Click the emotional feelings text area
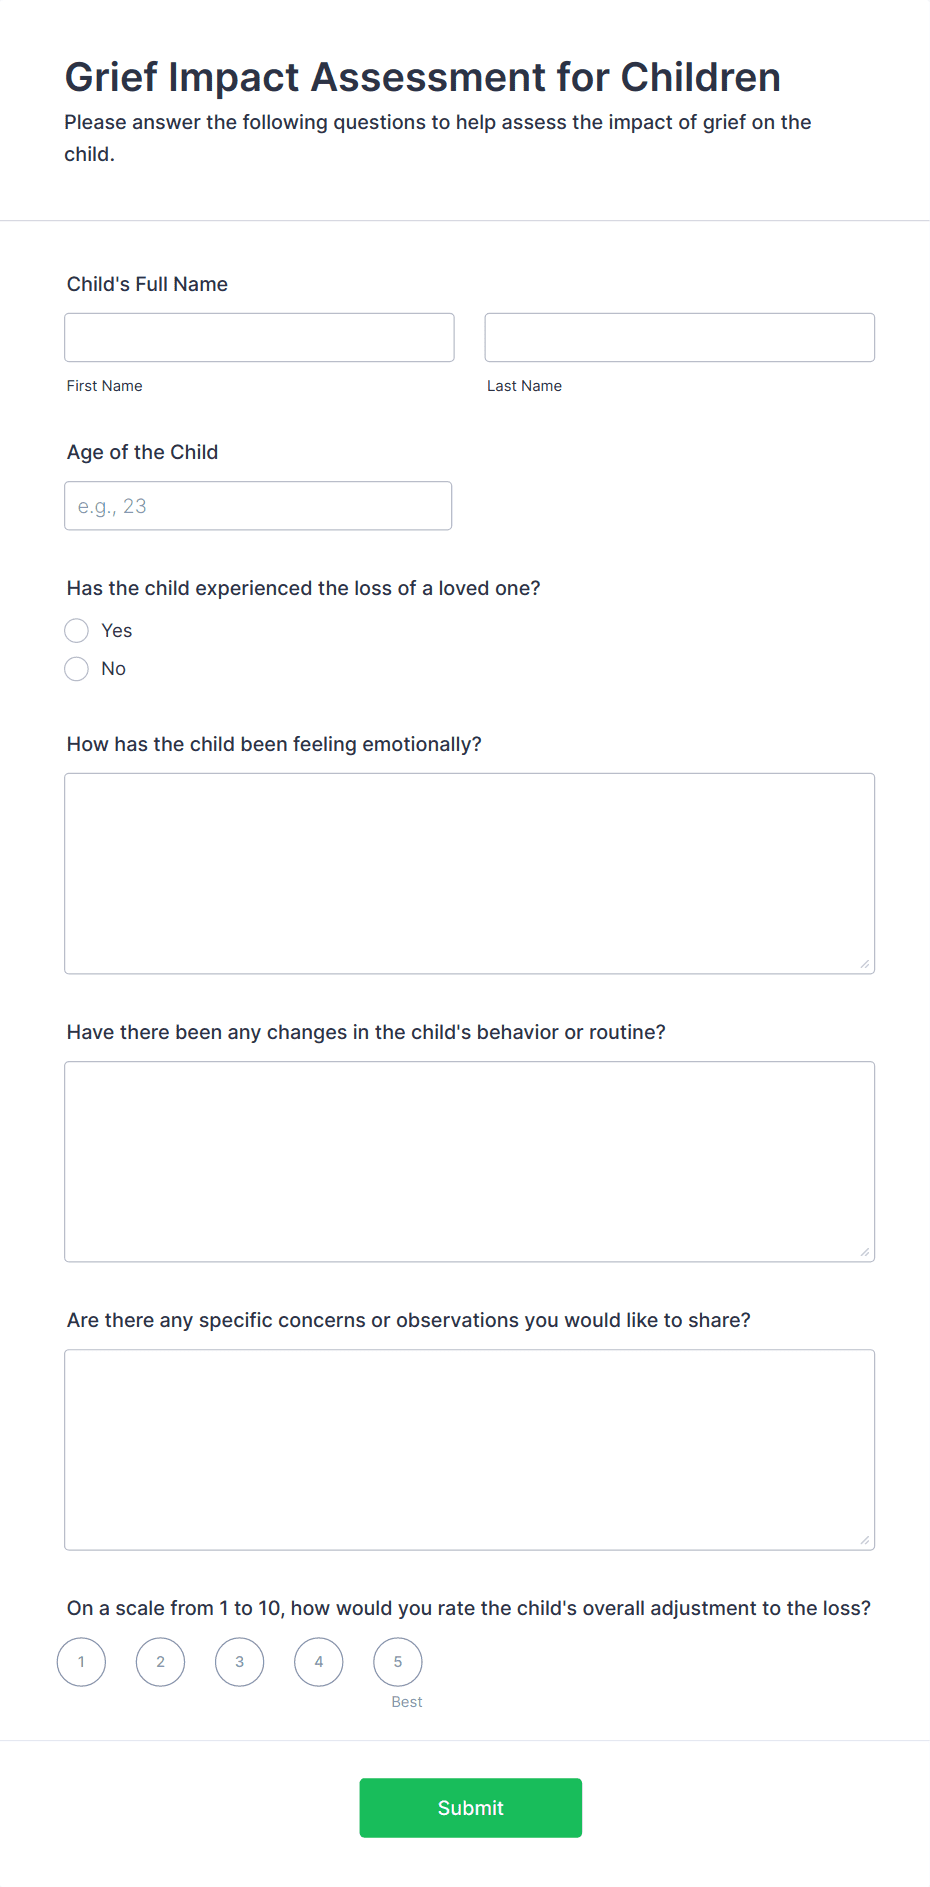The height and width of the screenshot is (1887, 930). 469,873
